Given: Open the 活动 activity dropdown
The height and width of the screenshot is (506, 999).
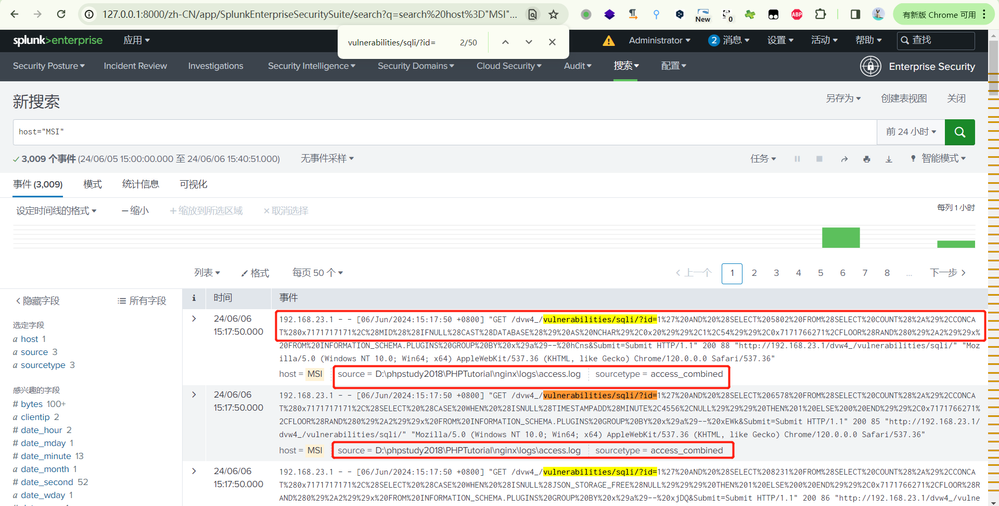Looking at the screenshot, I should pyautogui.click(x=824, y=40).
